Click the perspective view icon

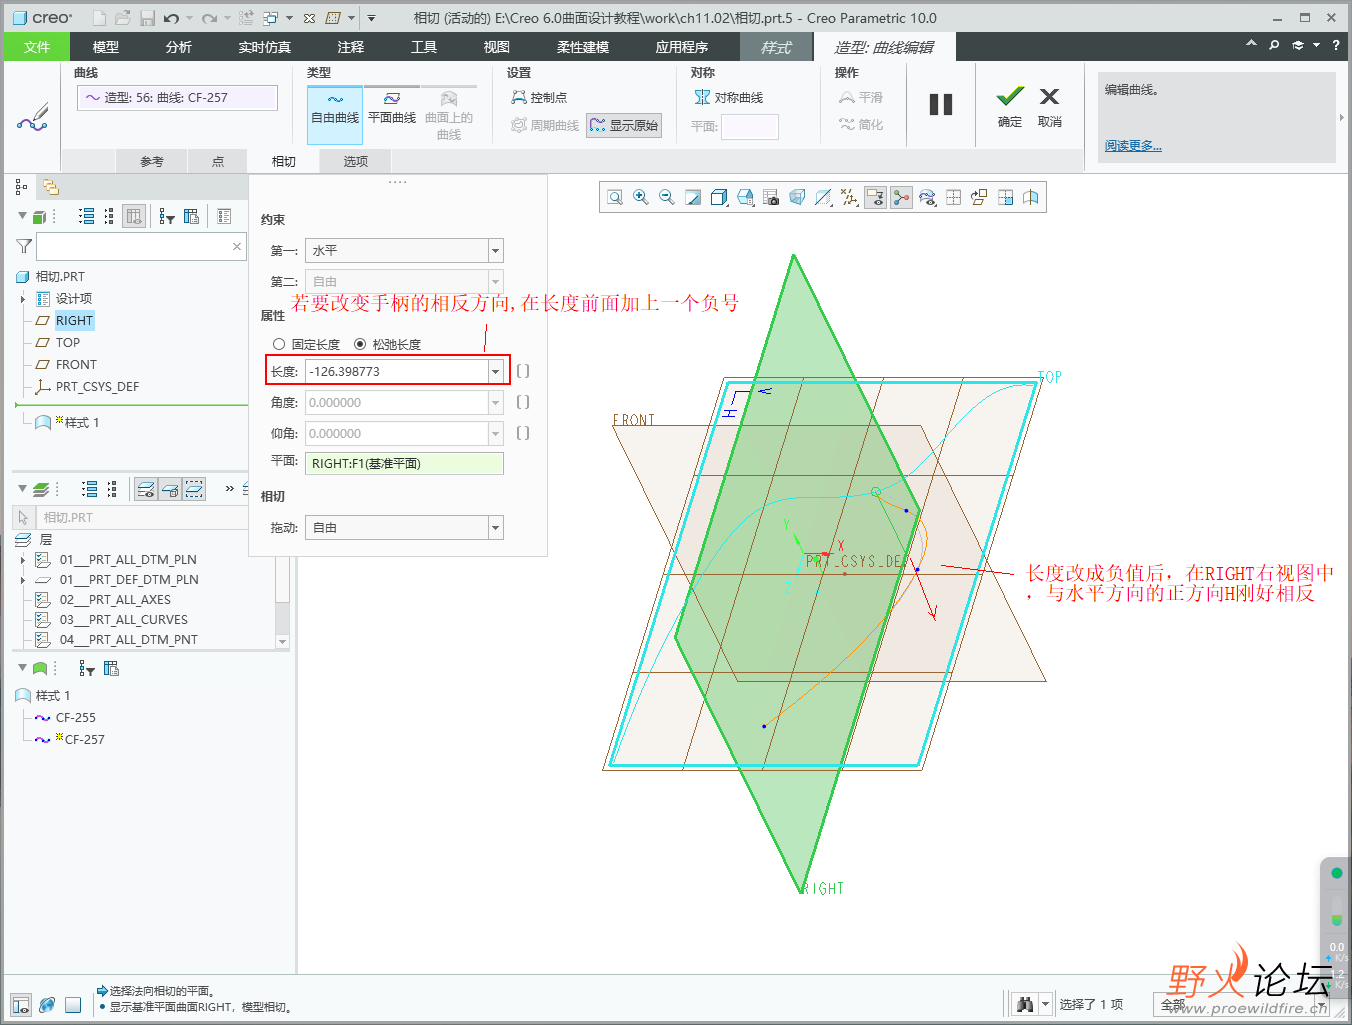pyautogui.click(x=797, y=197)
